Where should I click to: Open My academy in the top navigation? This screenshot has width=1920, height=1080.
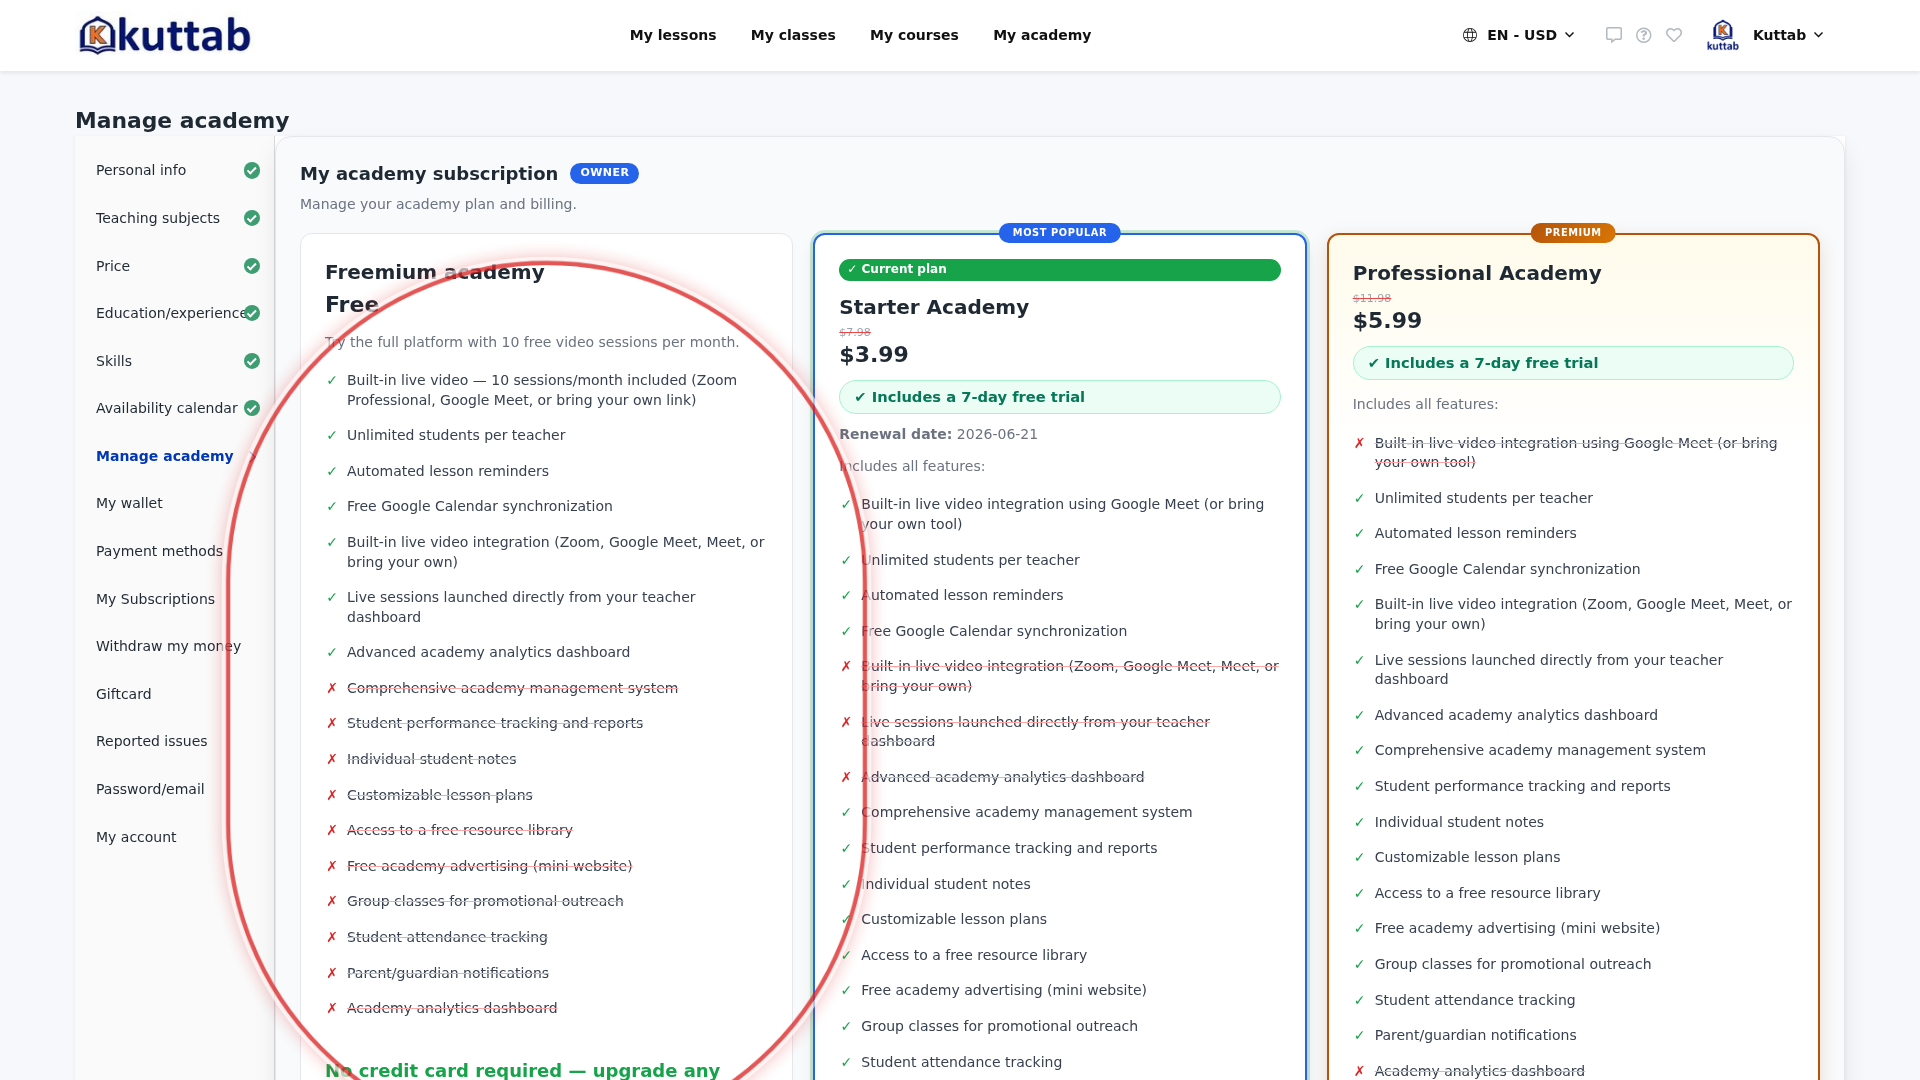pyautogui.click(x=1042, y=35)
